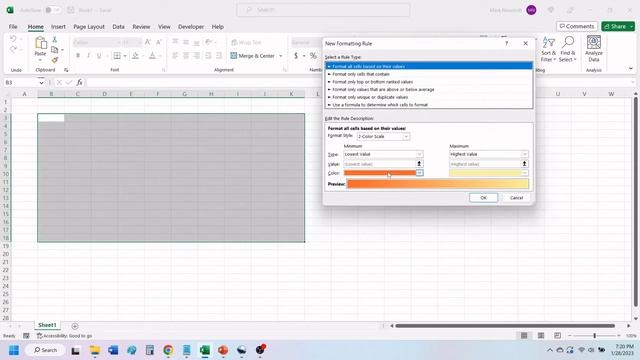This screenshot has width=640, height=360.
Task: Click the New Sheet plus icon
Action: tap(75, 326)
